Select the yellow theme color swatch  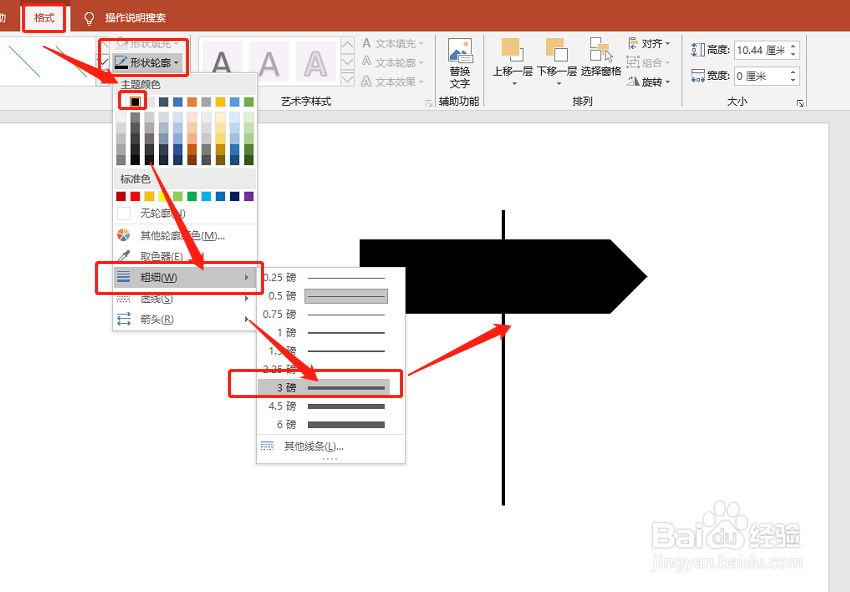click(x=220, y=102)
